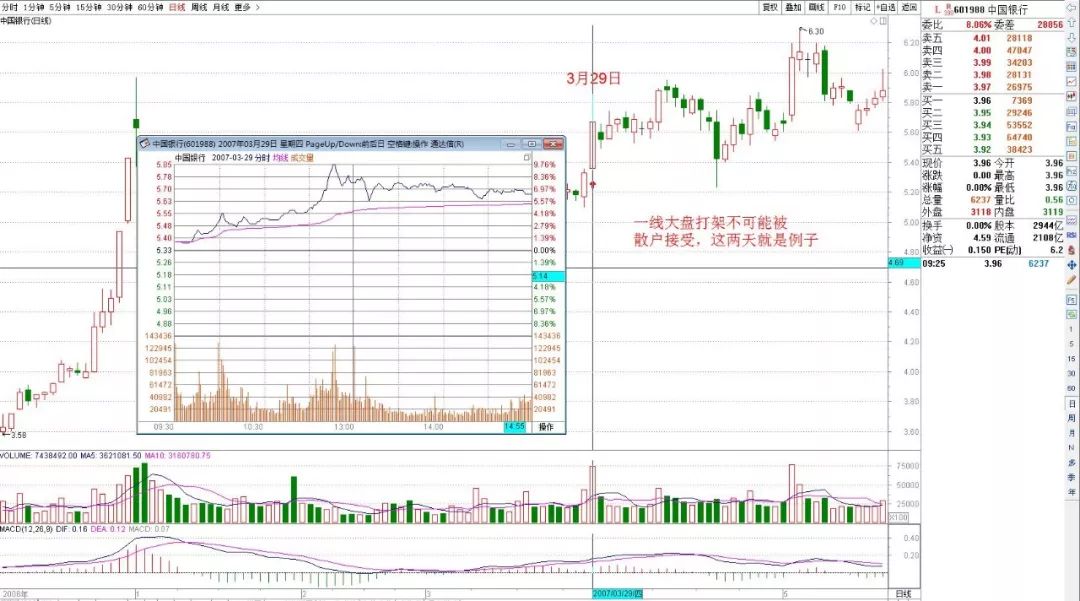
Task: Click the X100 volume scale label
Action: 899,517
